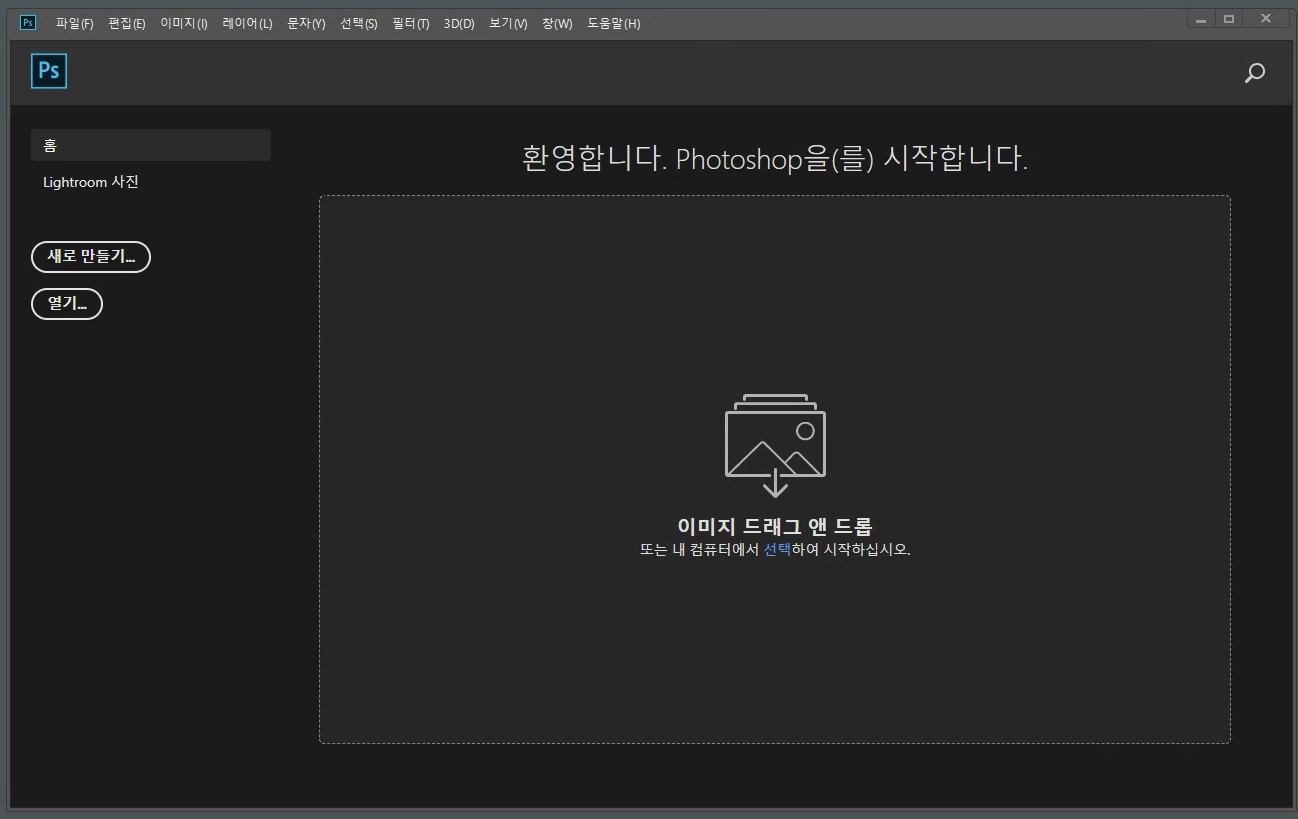The width and height of the screenshot is (1298, 819).
Task: Open search with the magnifier icon
Action: coord(1254,73)
